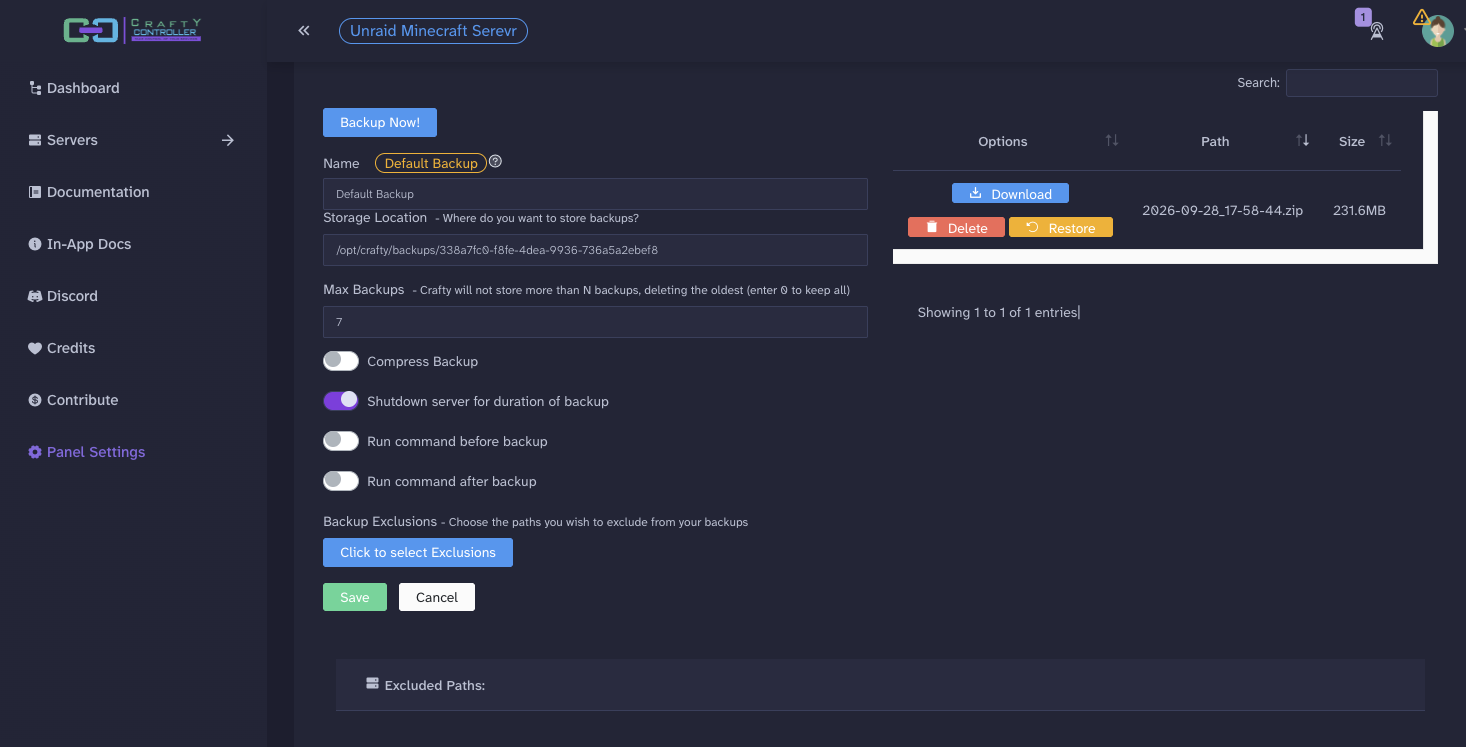This screenshot has height=747, width=1466.
Task: Open the user avatar menu
Action: tap(1438, 31)
